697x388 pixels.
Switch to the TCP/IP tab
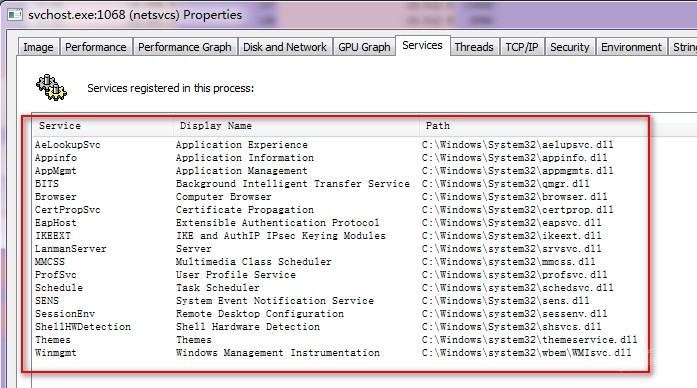click(x=522, y=47)
